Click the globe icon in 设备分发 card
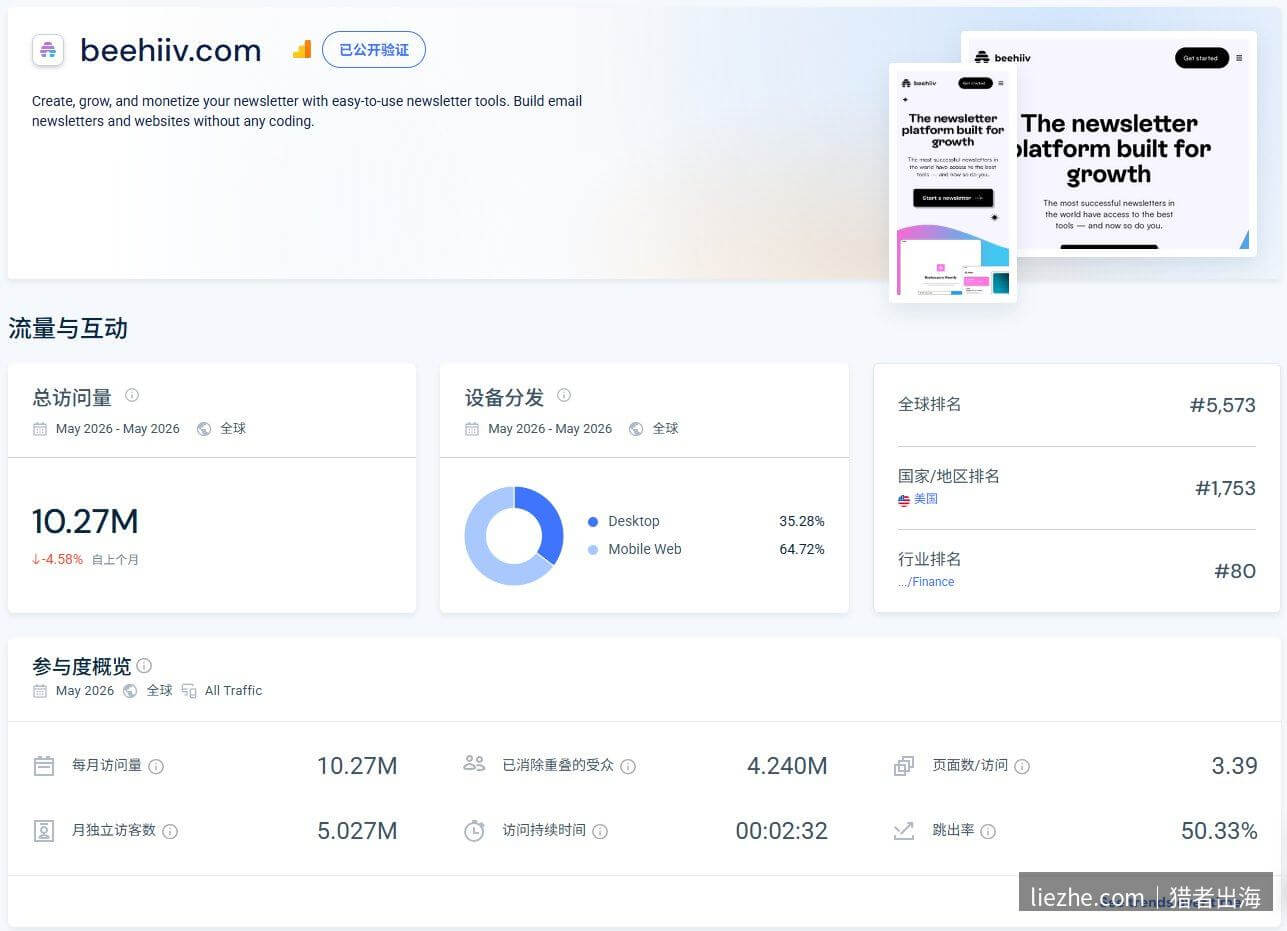Viewport: 1287px width, 931px height. [636, 429]
